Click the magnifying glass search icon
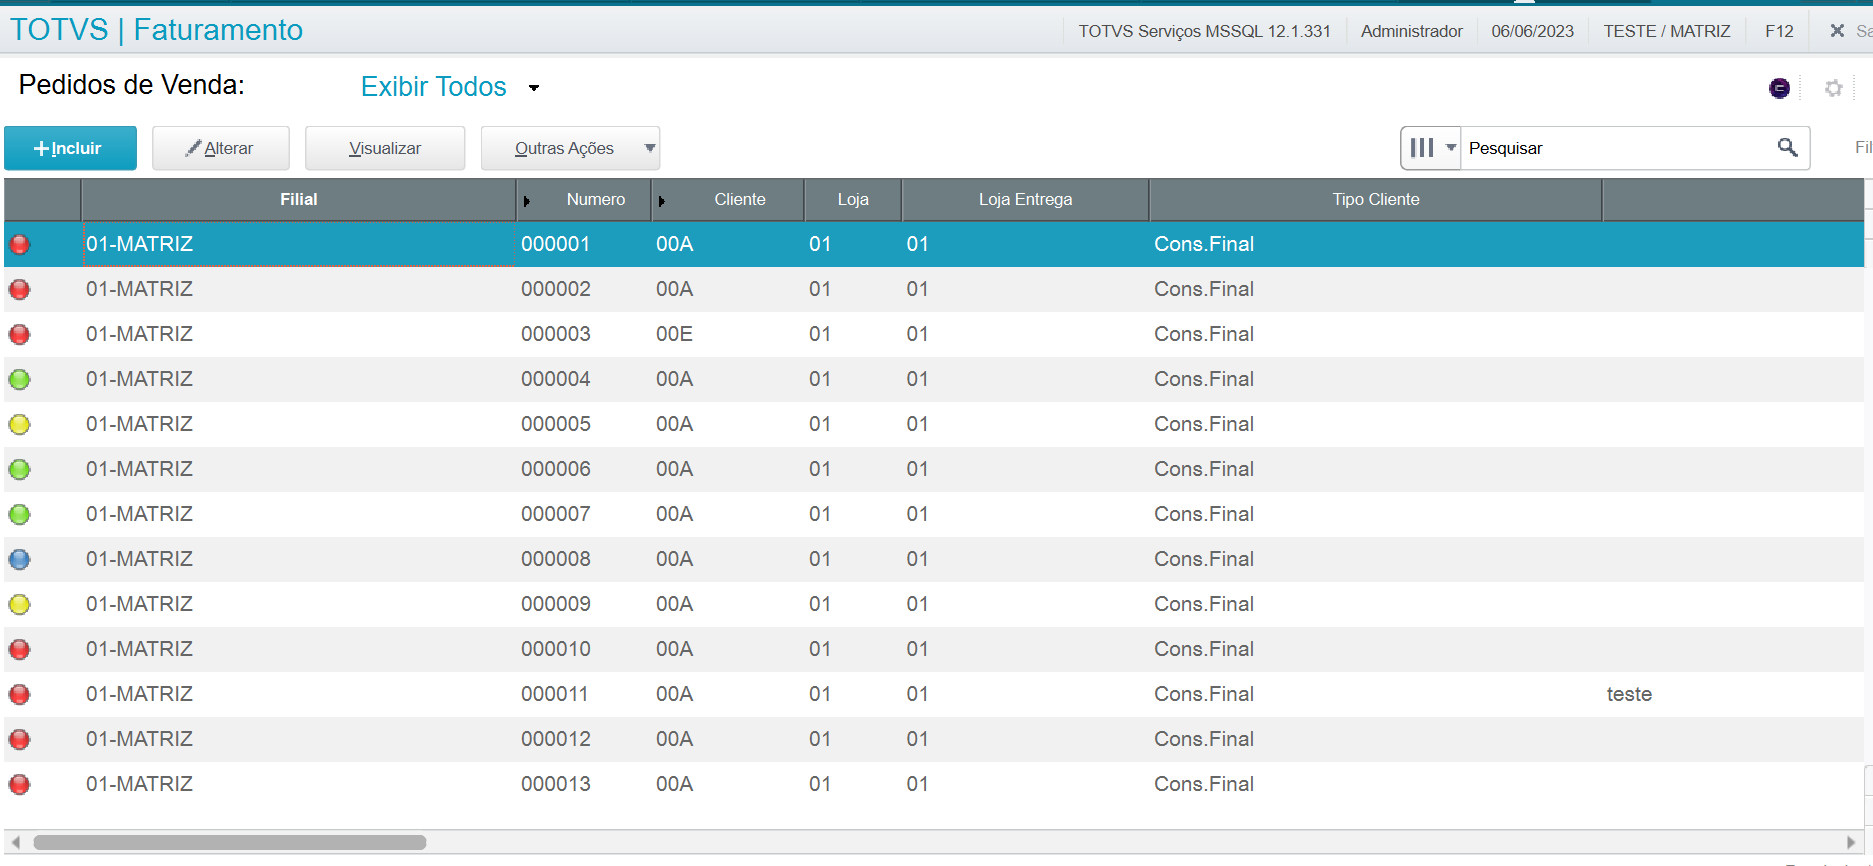Screen dimensions: 1873x866 (x=1787, y=148)
